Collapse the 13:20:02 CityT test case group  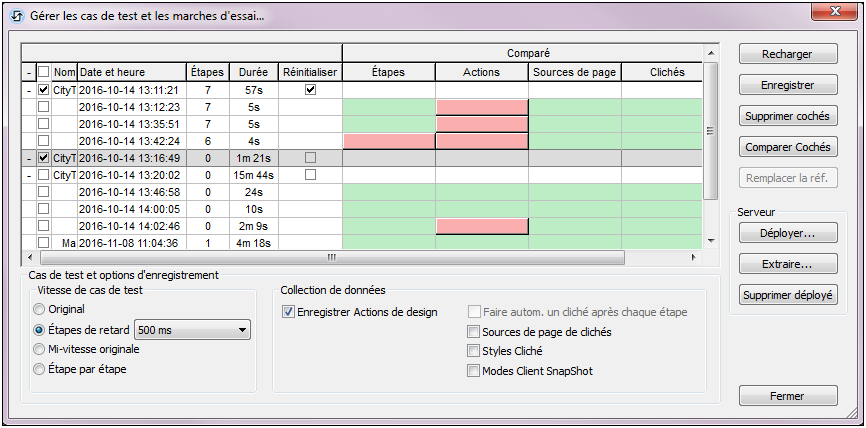(x=27, y=174)
